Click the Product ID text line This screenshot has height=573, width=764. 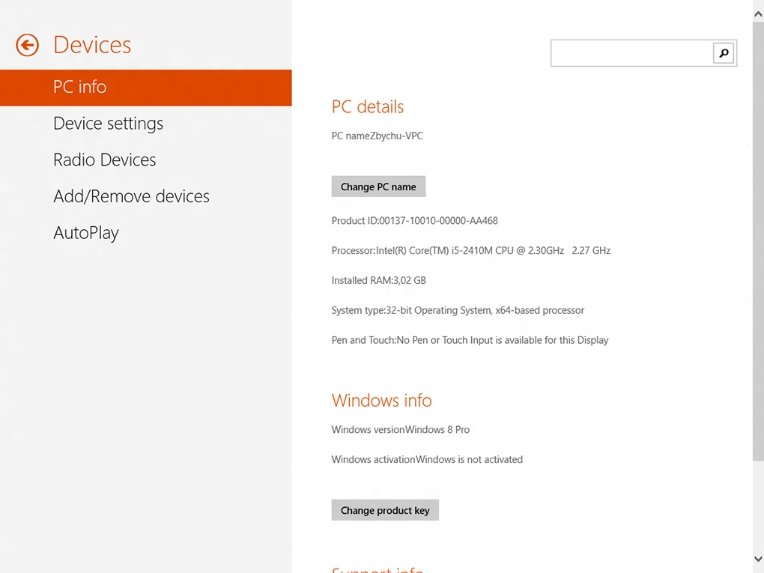click(x=415, y=221)
